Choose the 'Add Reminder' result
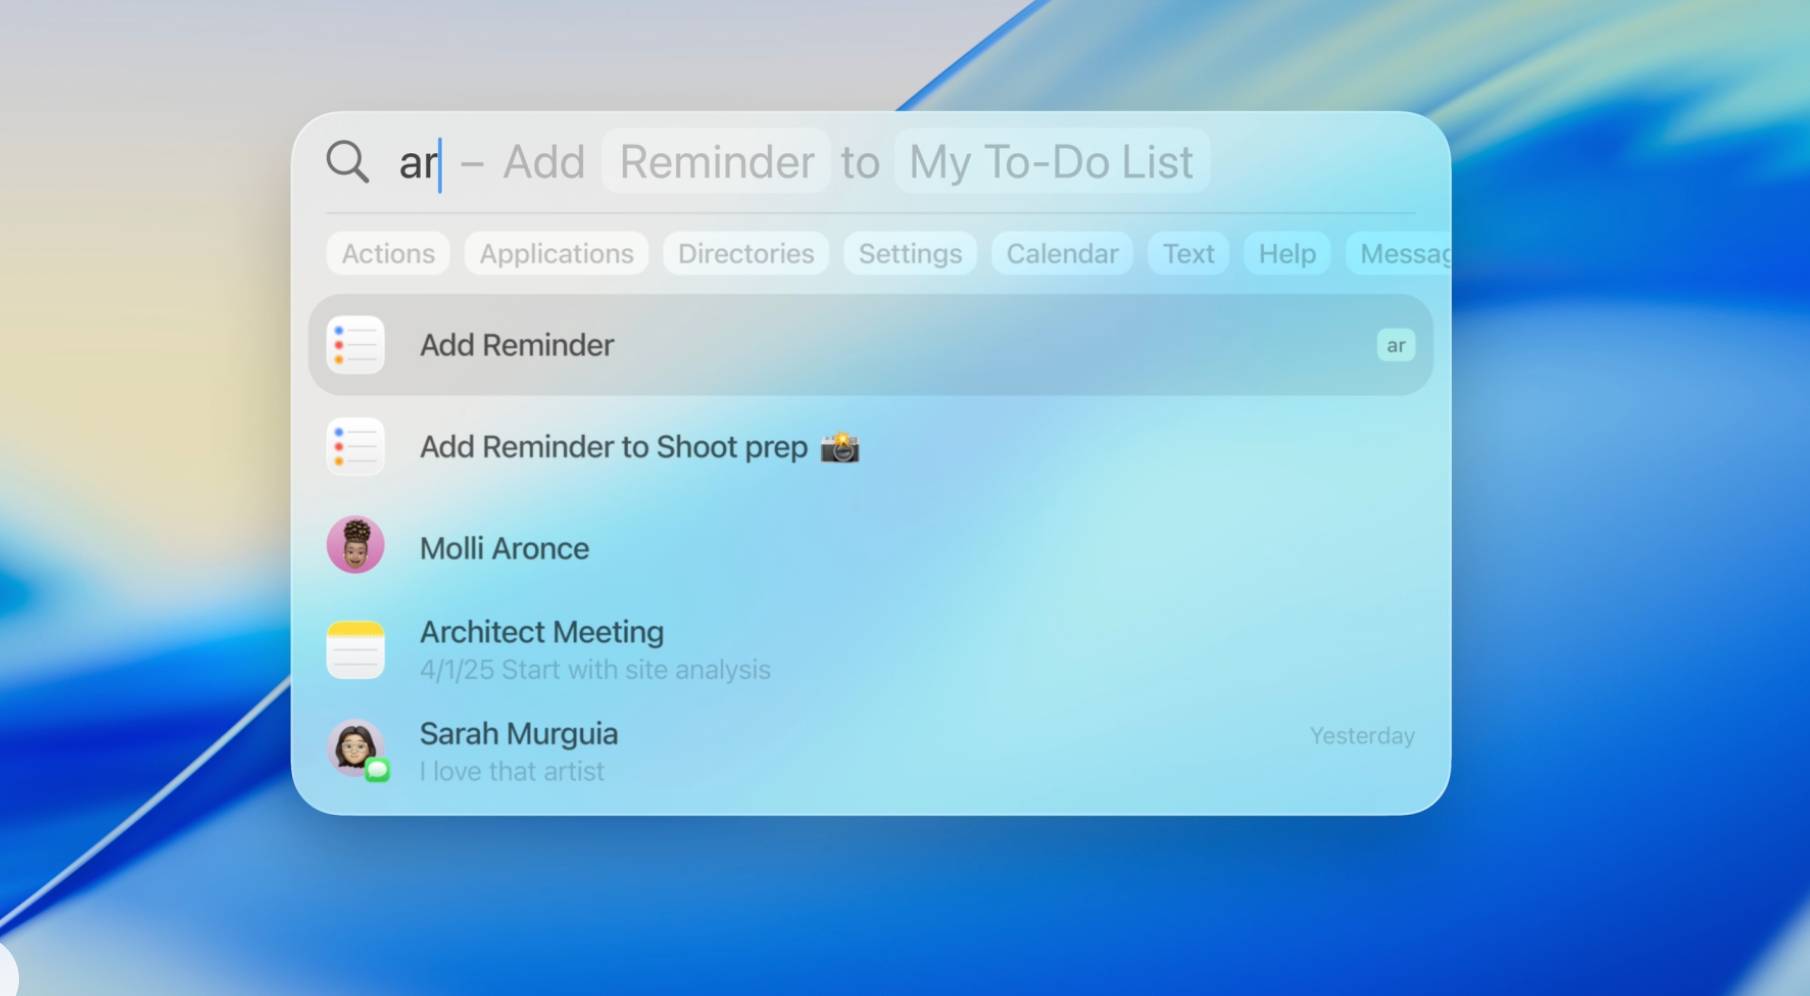The height and width of the screenshot is (996, 1810). (x=870, y=345)
